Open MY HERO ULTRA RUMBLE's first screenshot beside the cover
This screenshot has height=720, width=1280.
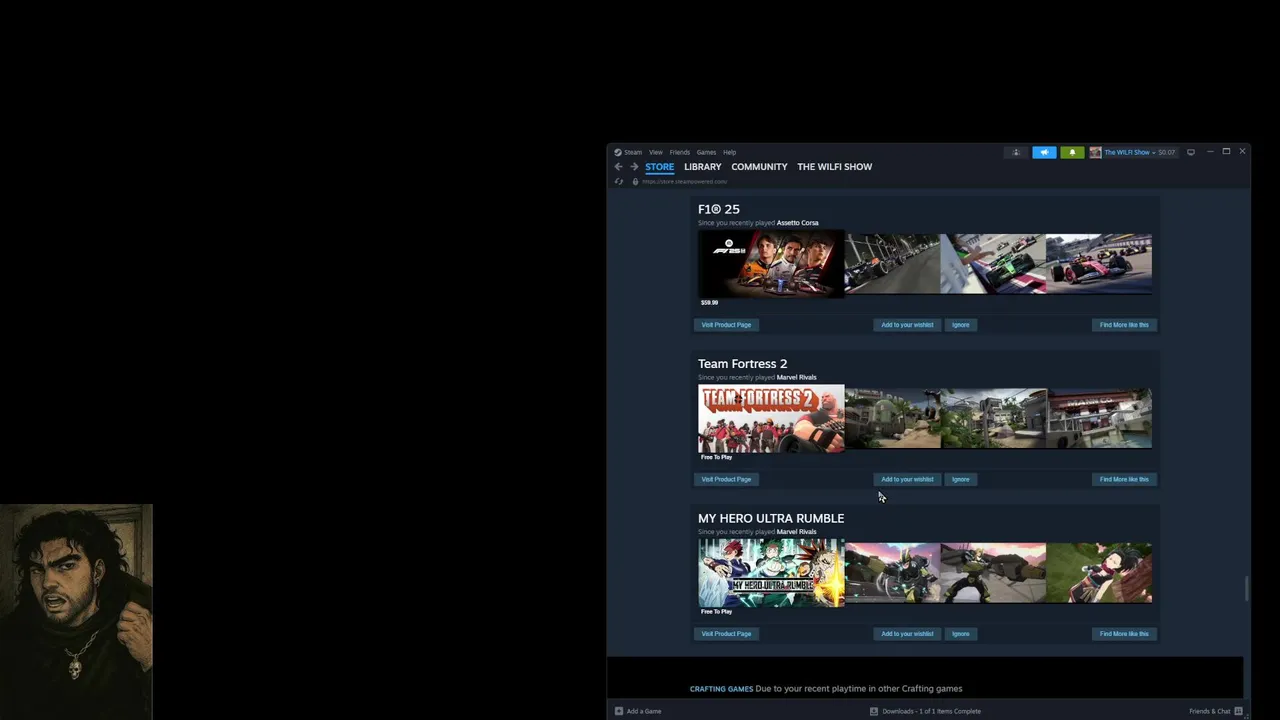tap(892, 573)
